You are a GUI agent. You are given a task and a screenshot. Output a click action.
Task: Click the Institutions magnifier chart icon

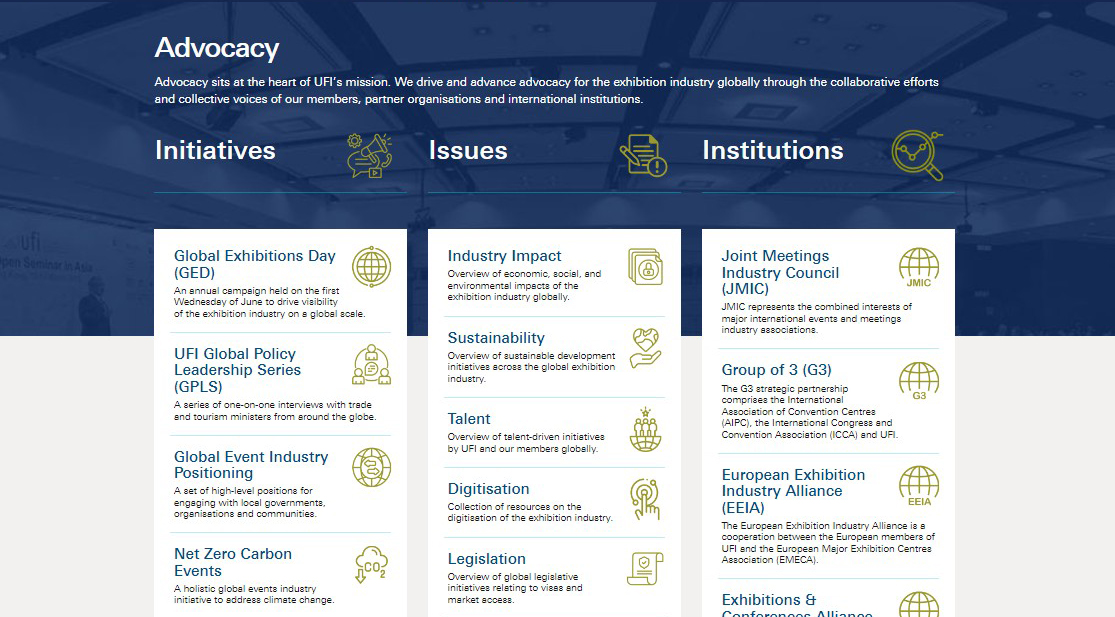[917, 155]
